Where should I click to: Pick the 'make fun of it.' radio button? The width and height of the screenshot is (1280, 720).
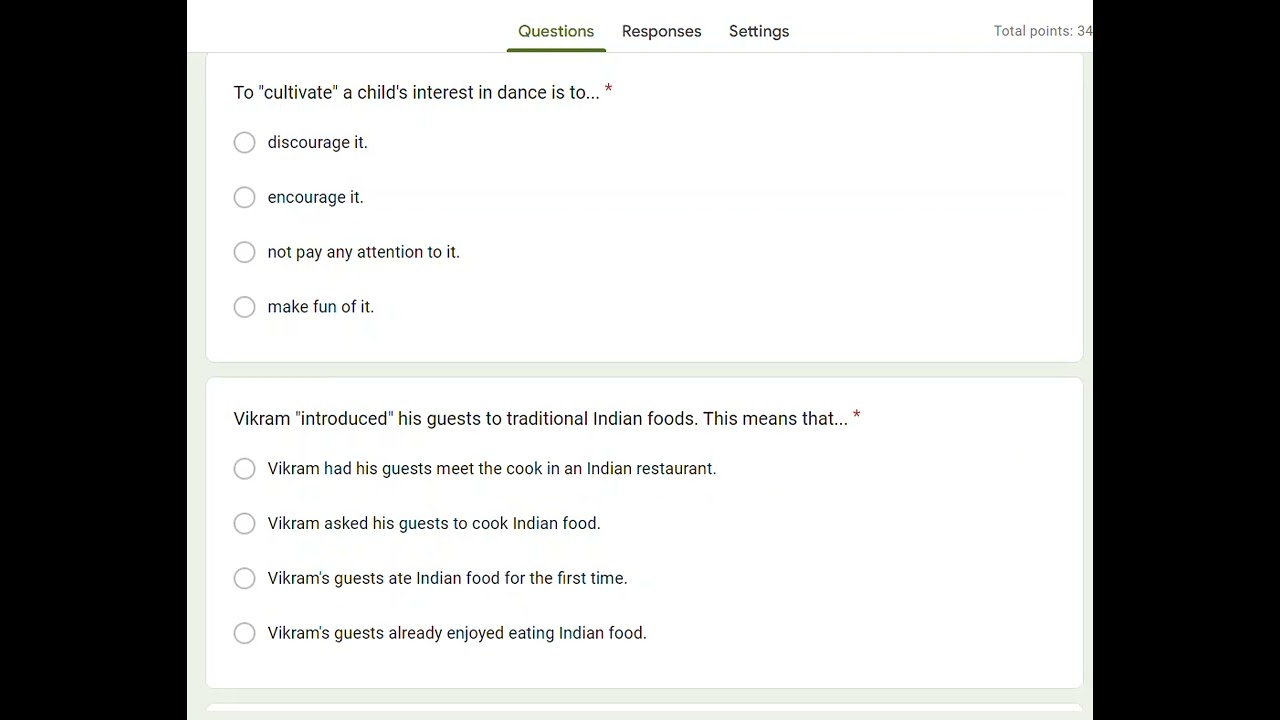click(245, 307)
